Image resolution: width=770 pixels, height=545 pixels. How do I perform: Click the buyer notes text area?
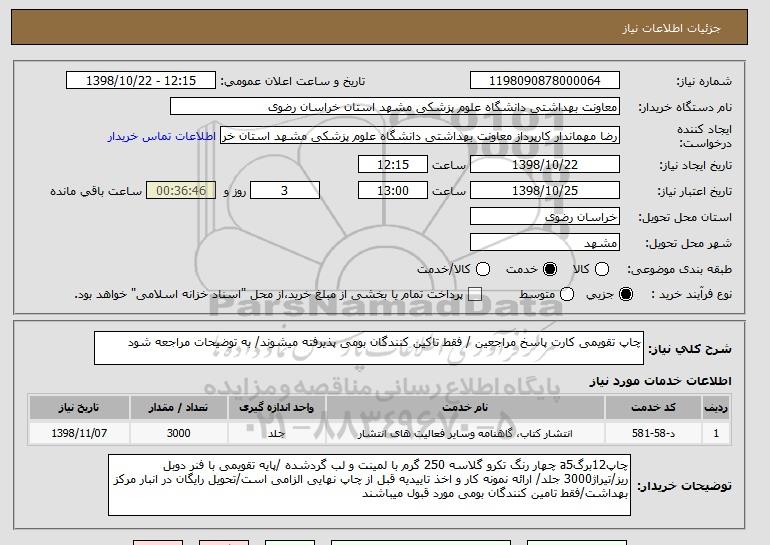[369, 485]
